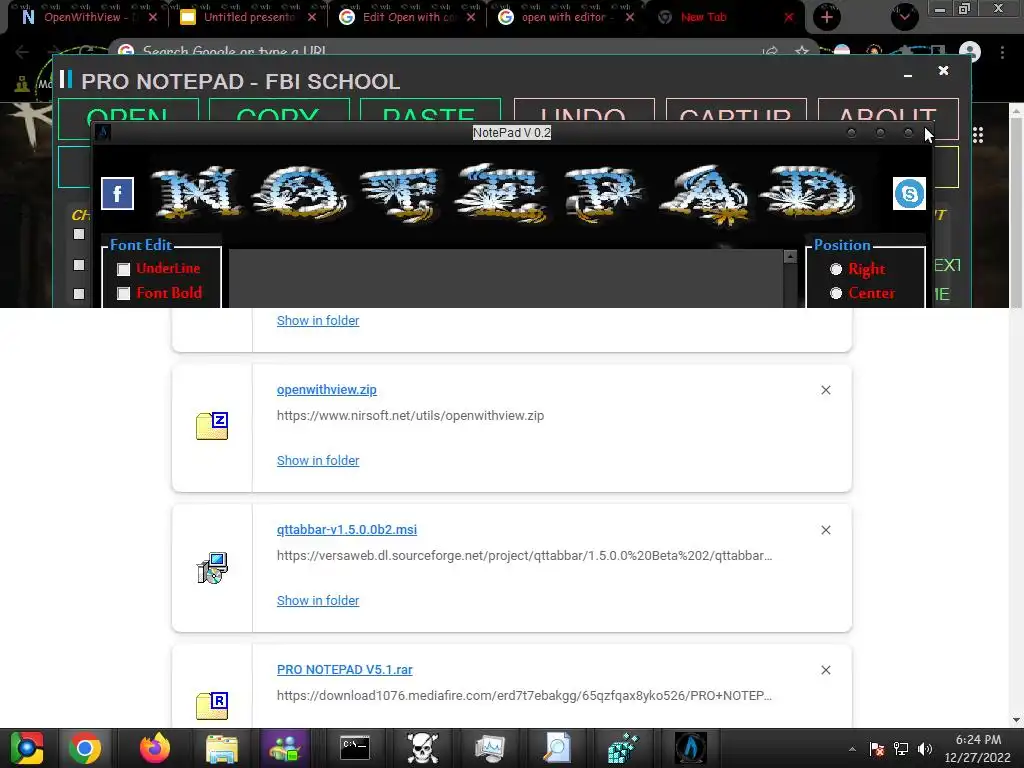This screenshot has height=768, width=1024.
Task: Select the Center position radio button
Action: click(x=836, y=293)
